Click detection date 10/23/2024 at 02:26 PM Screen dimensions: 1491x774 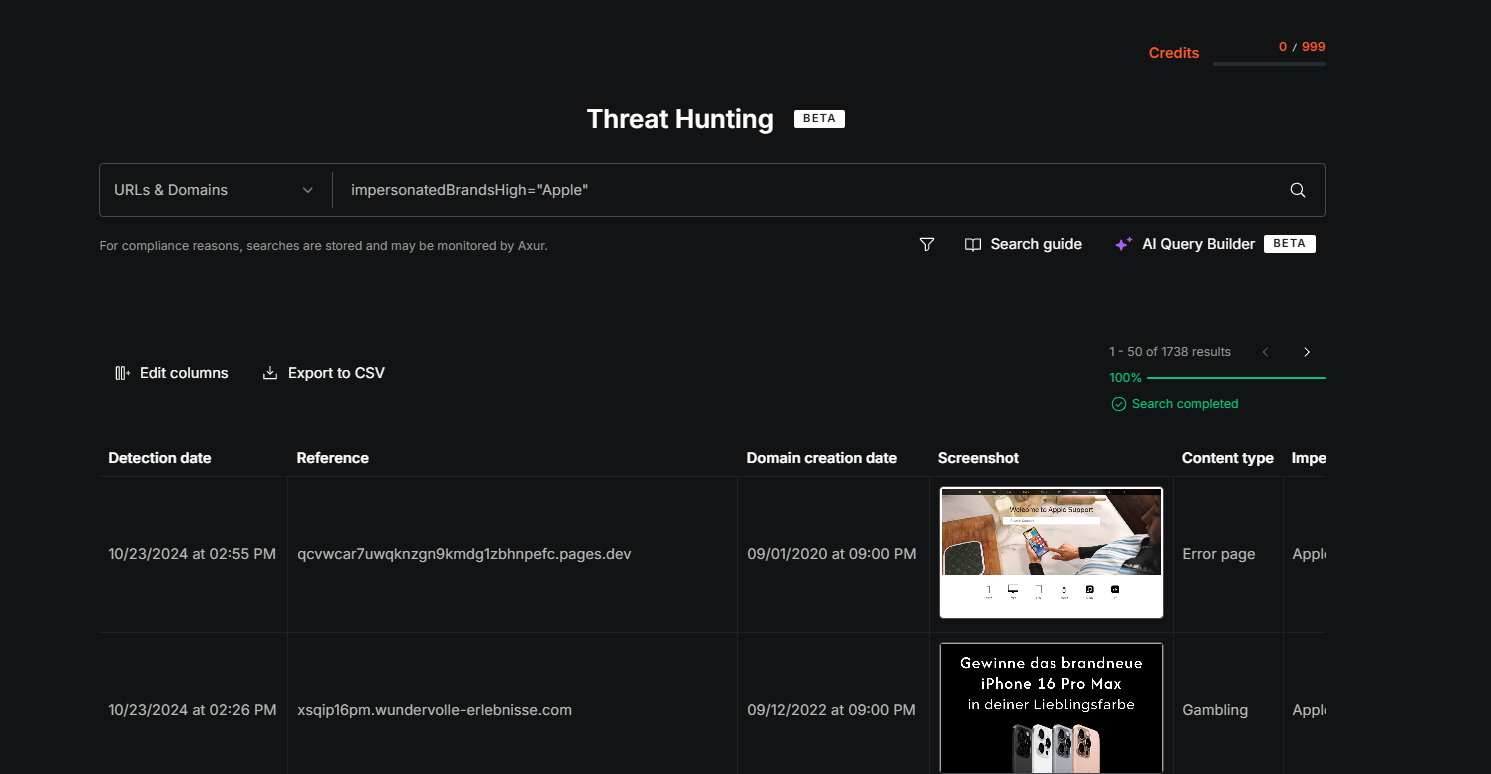point(192,710)
